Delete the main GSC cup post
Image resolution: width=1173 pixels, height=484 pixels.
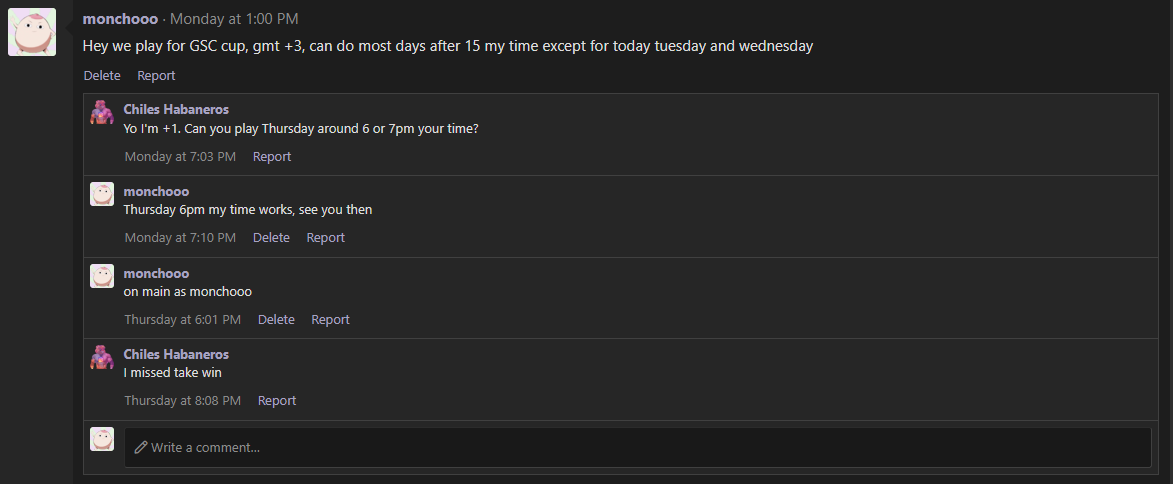pos(102,76)
